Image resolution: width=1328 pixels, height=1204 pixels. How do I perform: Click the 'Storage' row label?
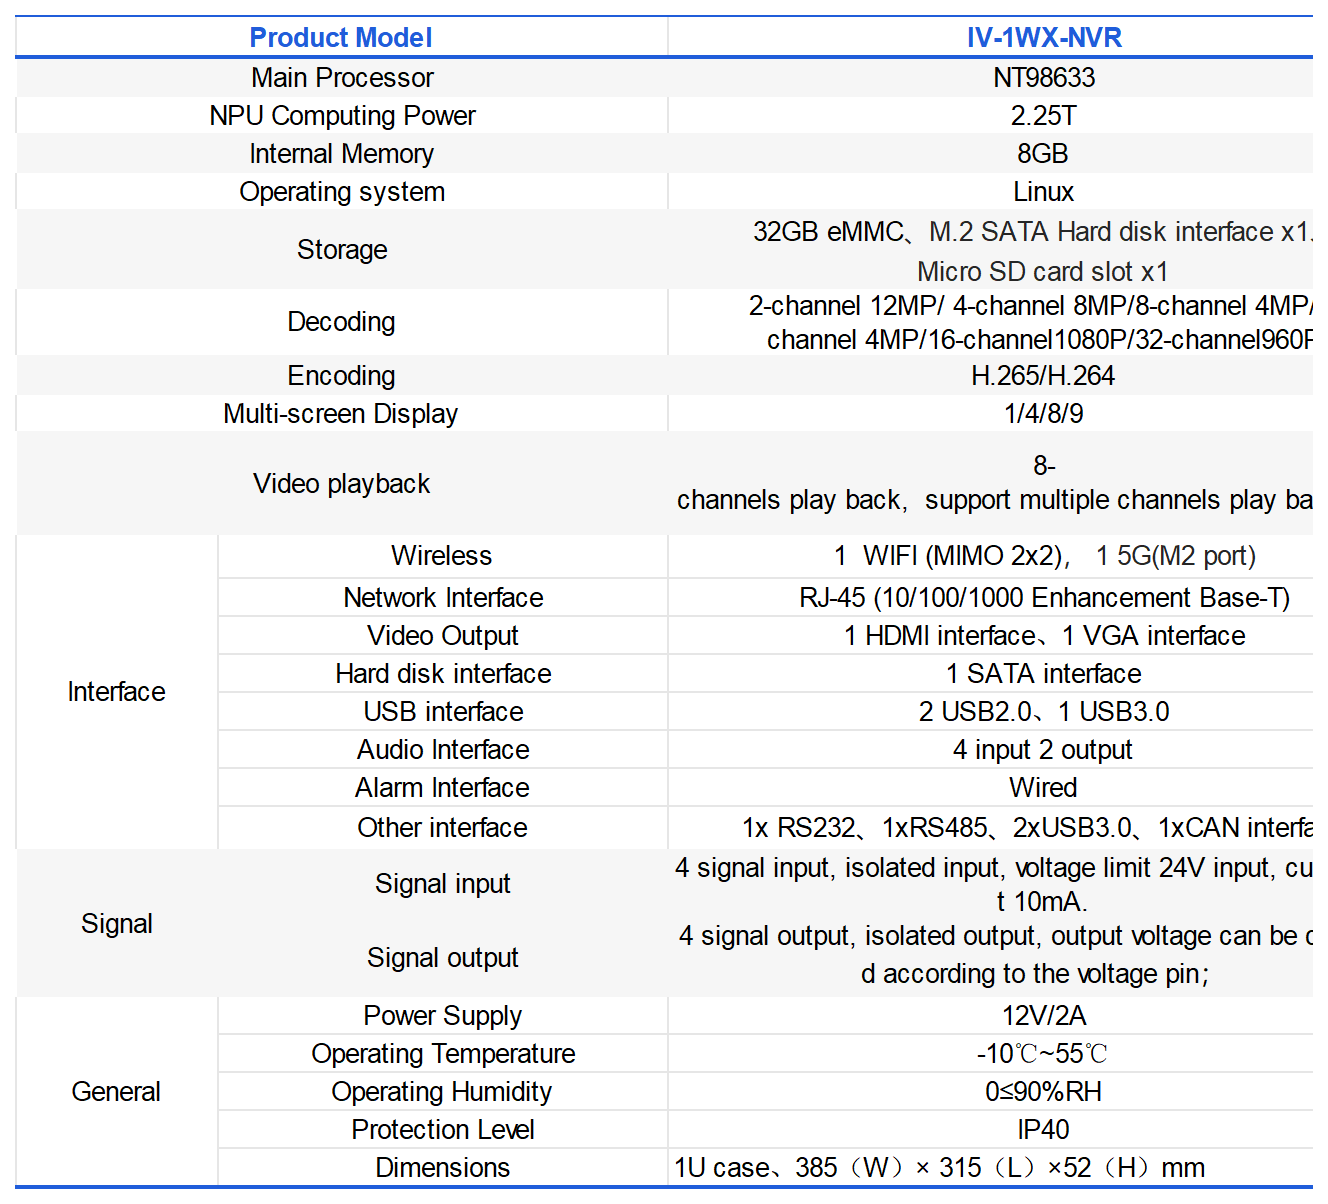click(x=342, y=250)
